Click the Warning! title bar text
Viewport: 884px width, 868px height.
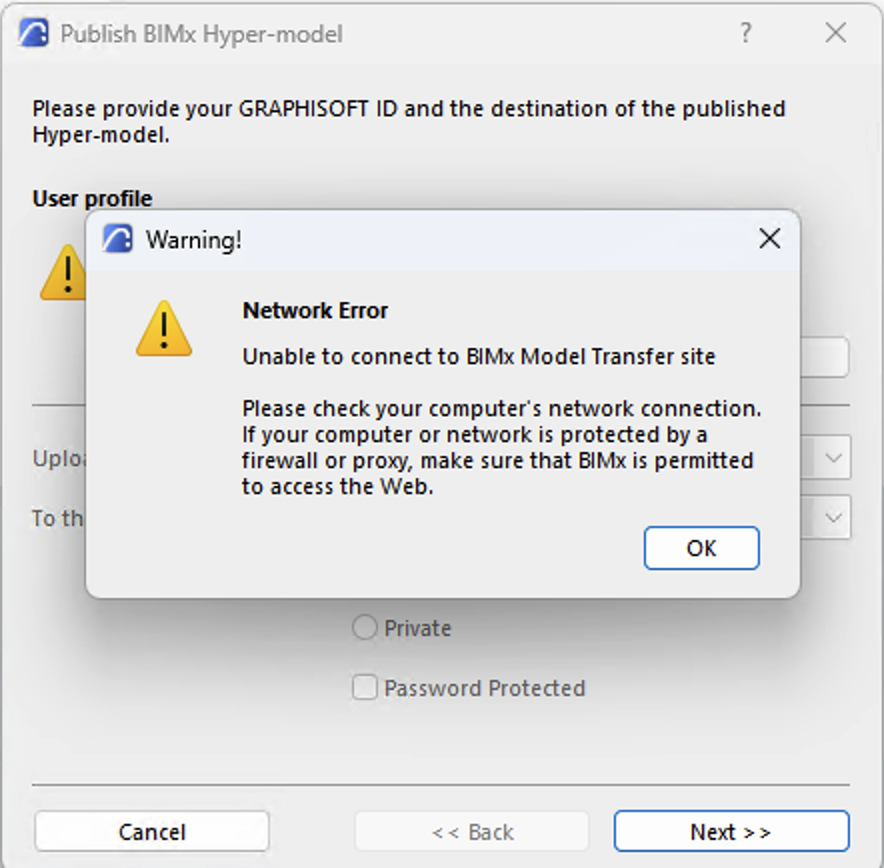tap(194, 240)
